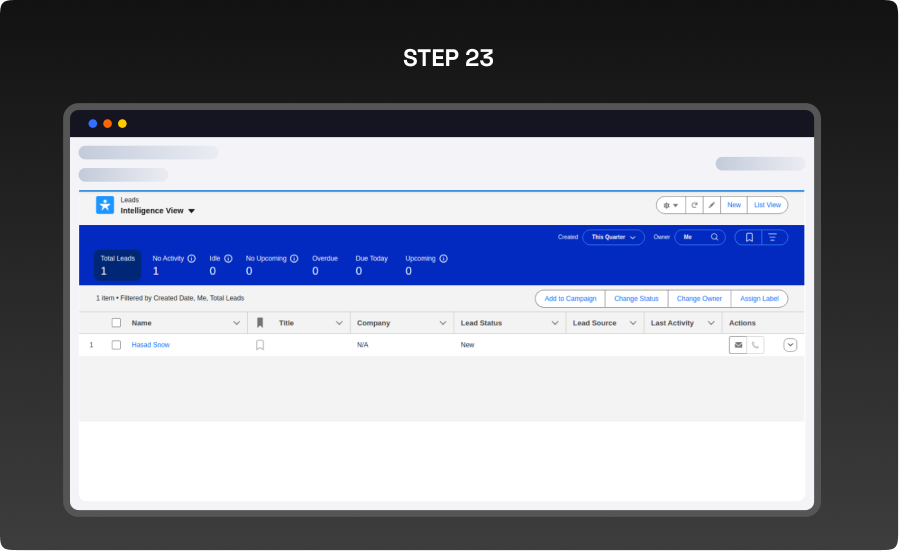Select the Overdue metric
This screenshot has width=899, height=551.
(x=325, y=265)
